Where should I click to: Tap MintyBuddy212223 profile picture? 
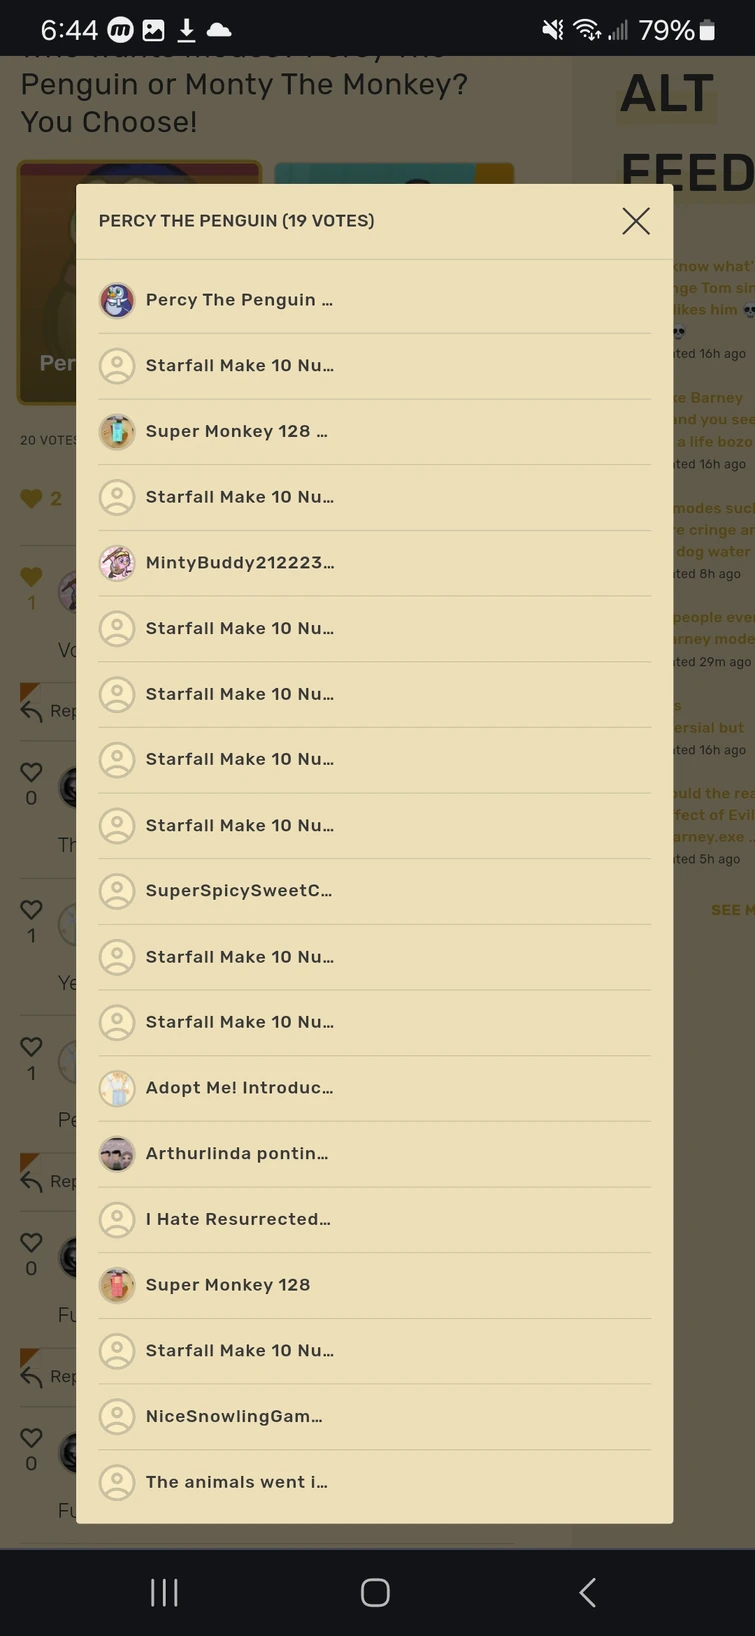(117, 563)
